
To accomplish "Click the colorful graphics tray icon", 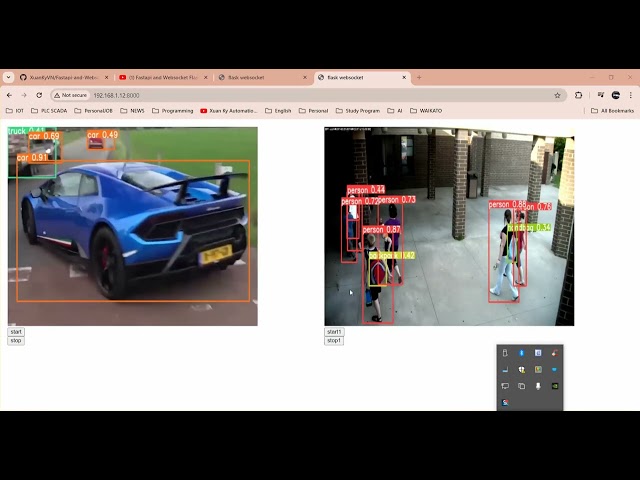I will (538, 369).
